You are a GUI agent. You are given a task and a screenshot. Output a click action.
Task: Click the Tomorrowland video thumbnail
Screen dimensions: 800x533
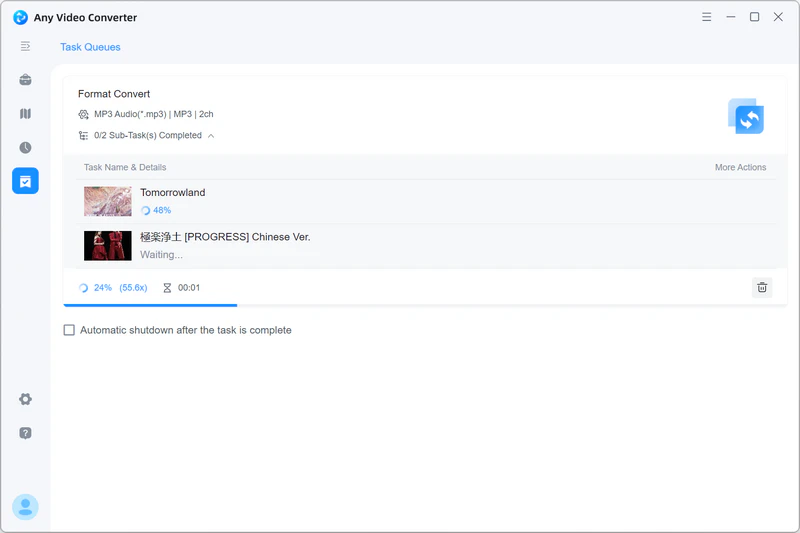pyautogui.click(x=107, y=201)
